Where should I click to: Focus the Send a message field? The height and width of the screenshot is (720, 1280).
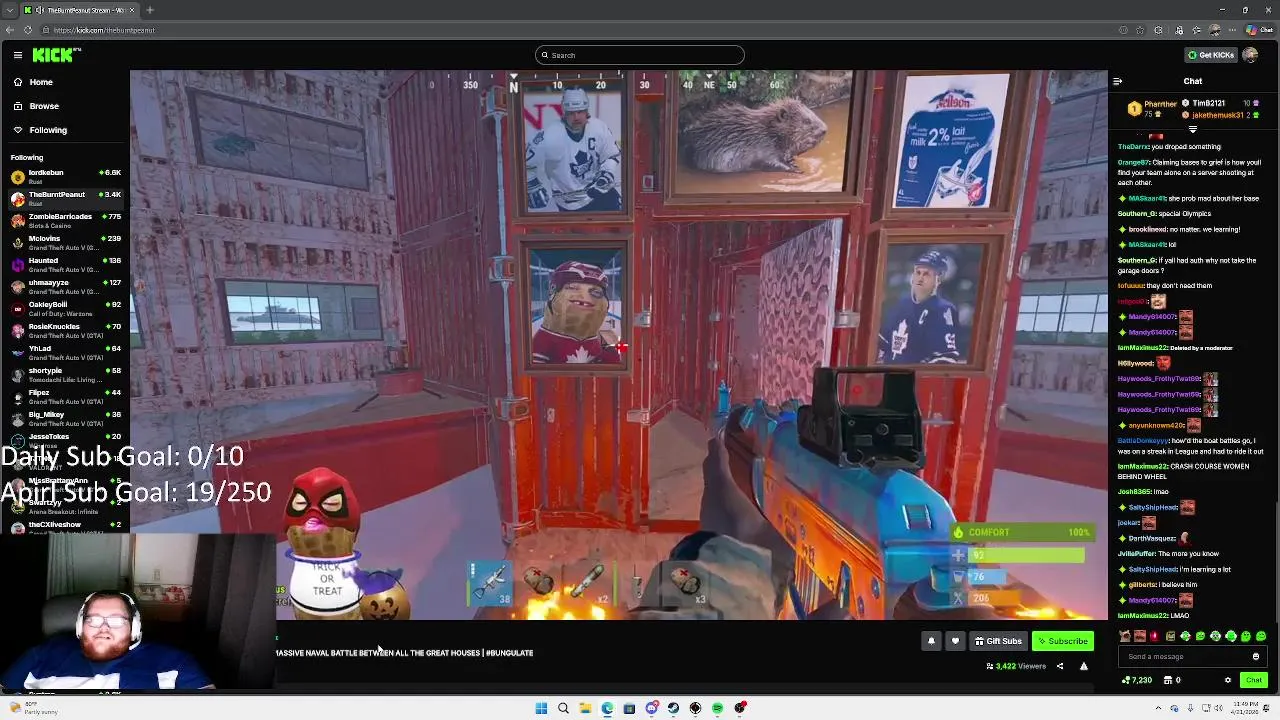pyautogui.click(x=1187, y=657)
